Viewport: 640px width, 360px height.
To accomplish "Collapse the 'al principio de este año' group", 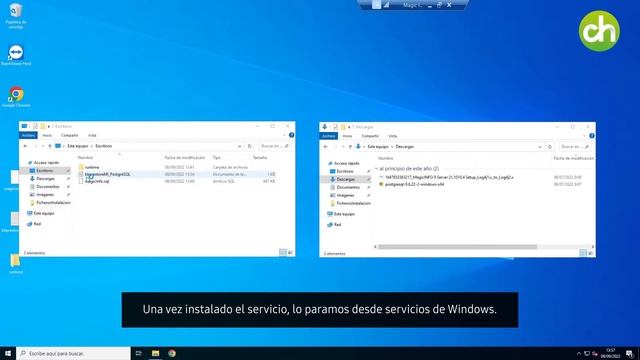I will (x=376, y=169).
